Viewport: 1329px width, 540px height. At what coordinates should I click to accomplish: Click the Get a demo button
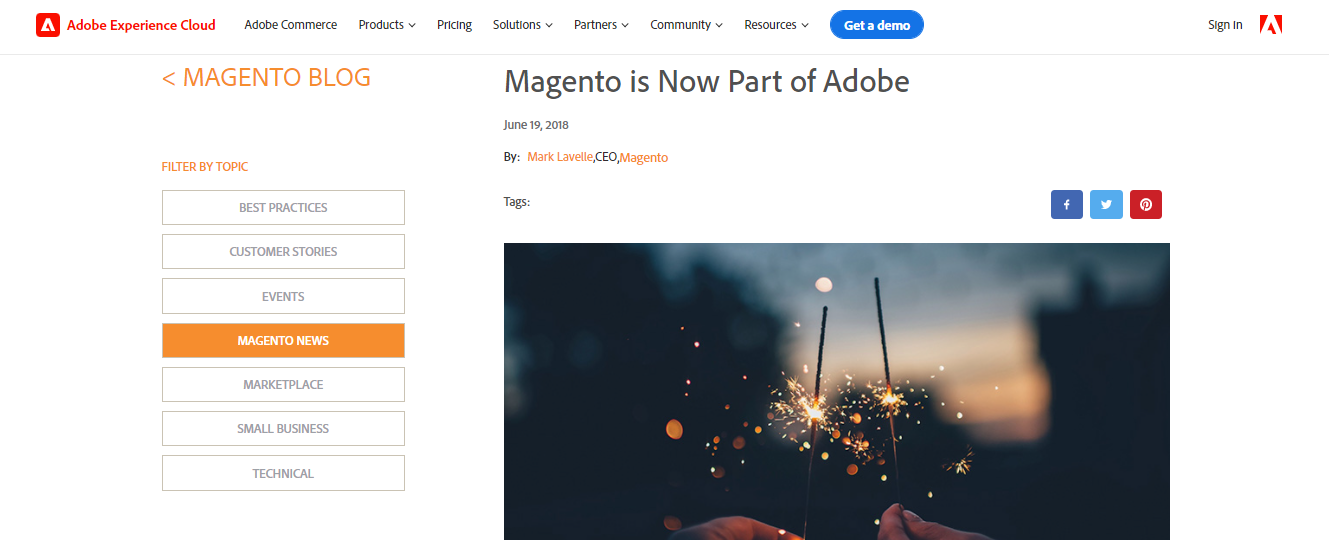click(x=877, y=25)
